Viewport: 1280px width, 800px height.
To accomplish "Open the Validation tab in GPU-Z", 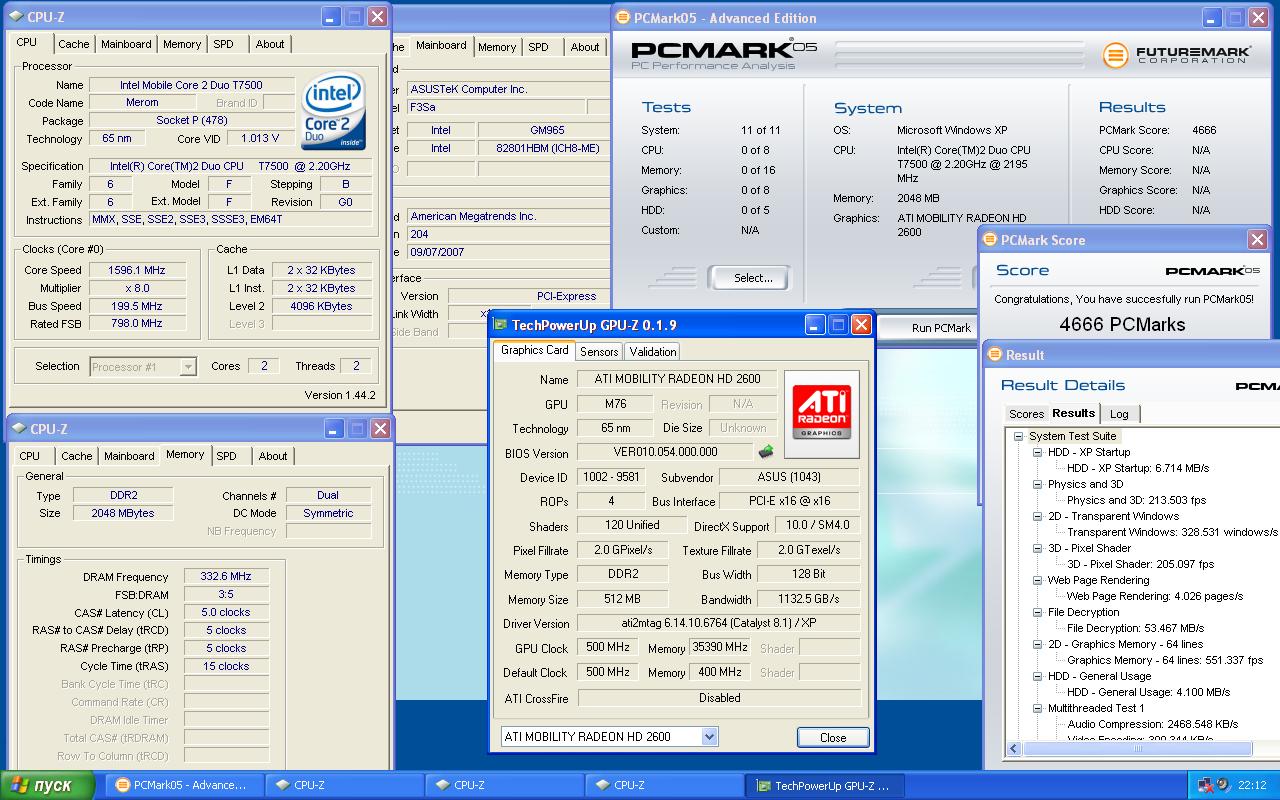I will pyautogui.click(x=653, y=352).
